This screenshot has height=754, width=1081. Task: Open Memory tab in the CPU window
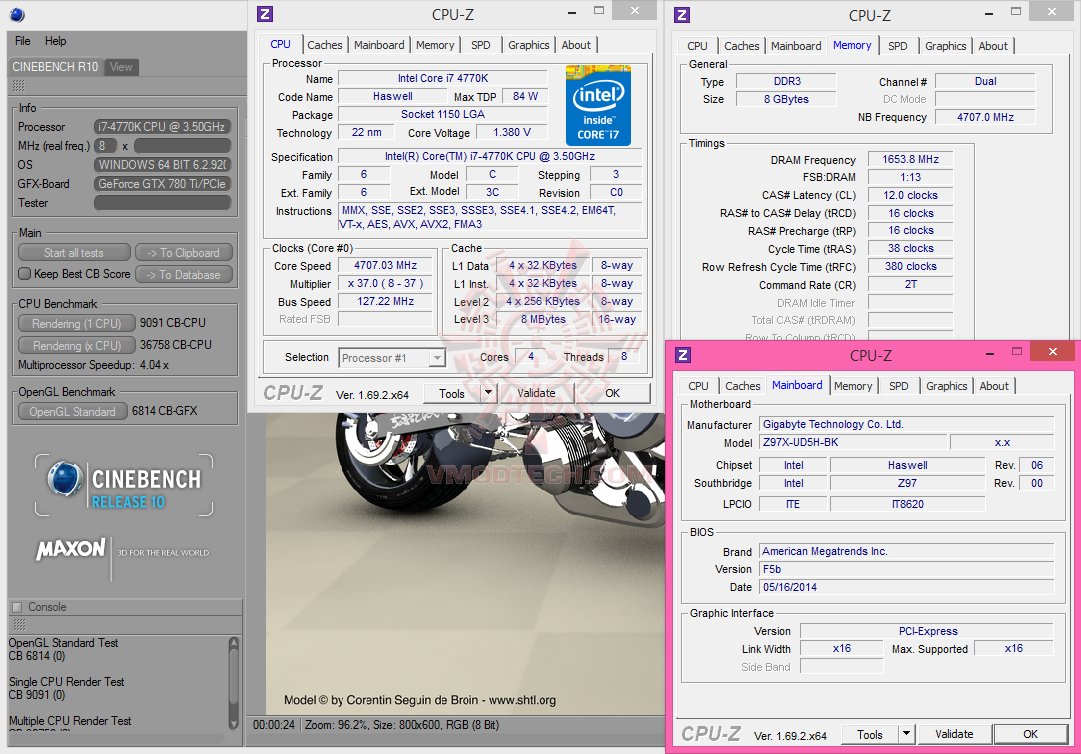[435, 45]
